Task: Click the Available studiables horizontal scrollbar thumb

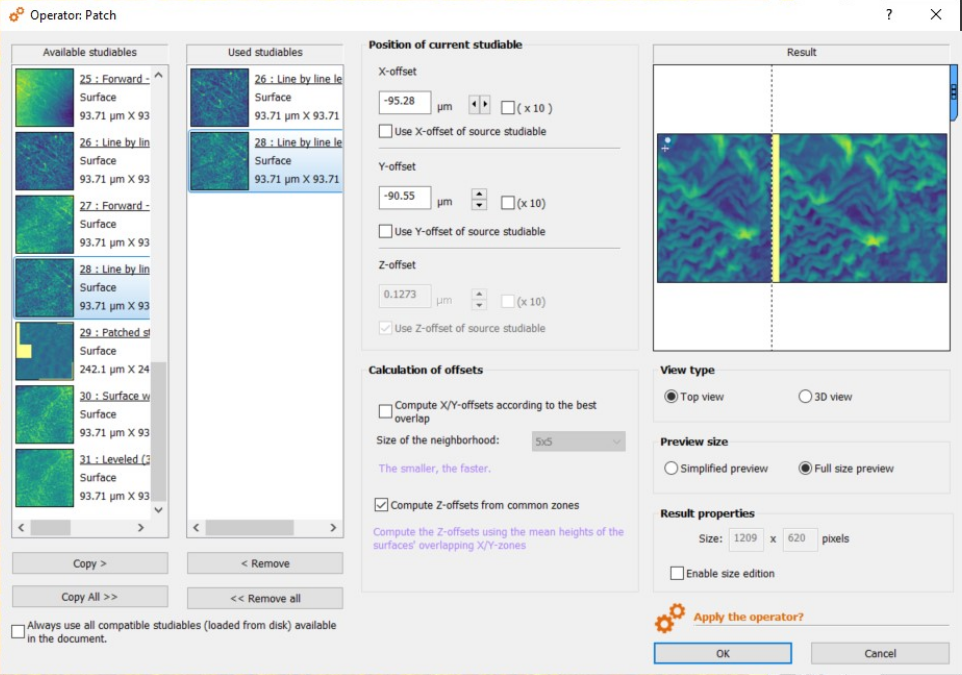Action: click(x=50, y=528)
